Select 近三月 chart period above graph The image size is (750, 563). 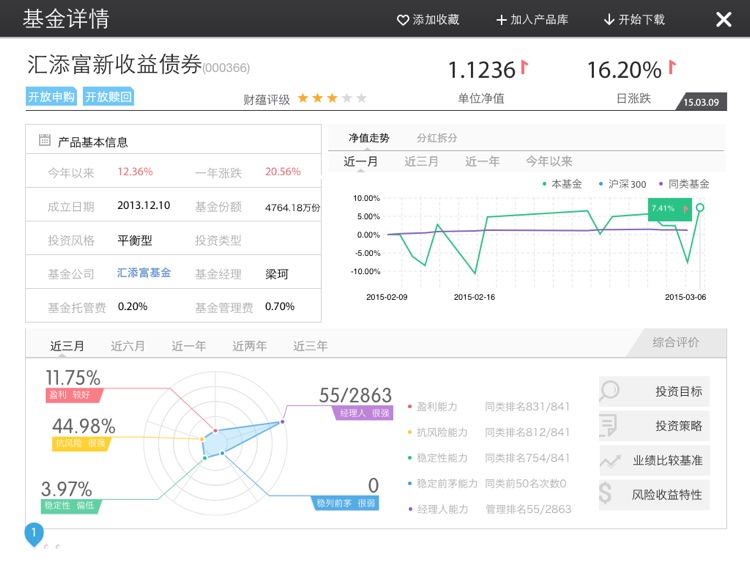[x=421, y=162]
